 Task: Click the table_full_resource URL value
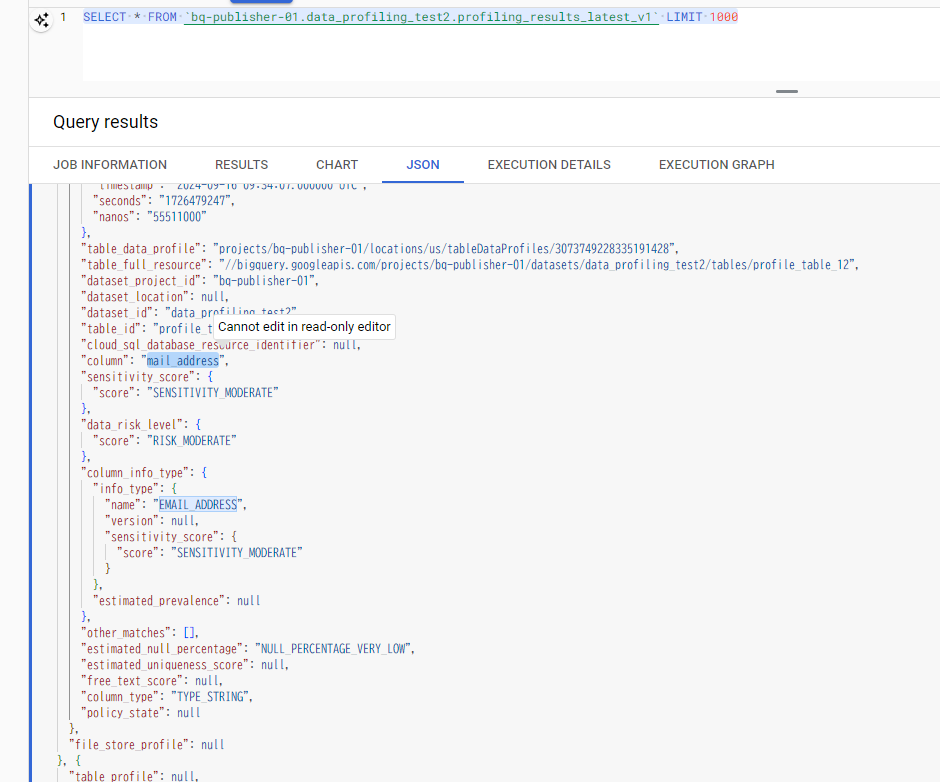point(537,265)
